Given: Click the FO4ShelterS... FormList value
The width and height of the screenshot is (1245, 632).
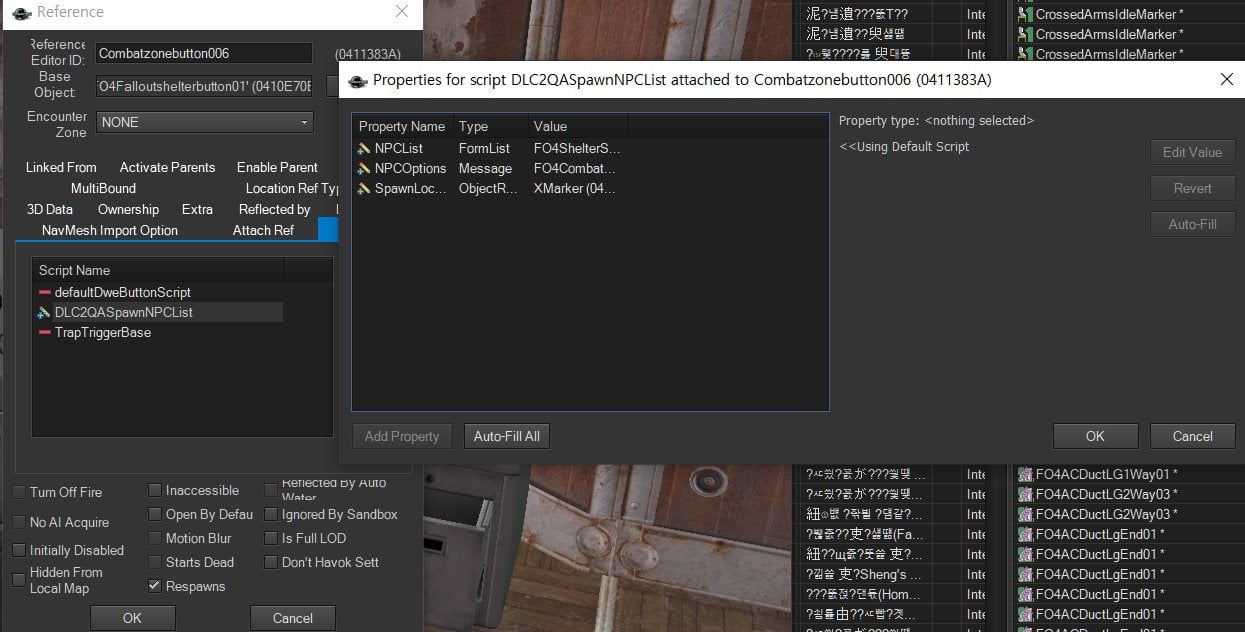Looking at the screenshot, I should [x=577, y=148].
